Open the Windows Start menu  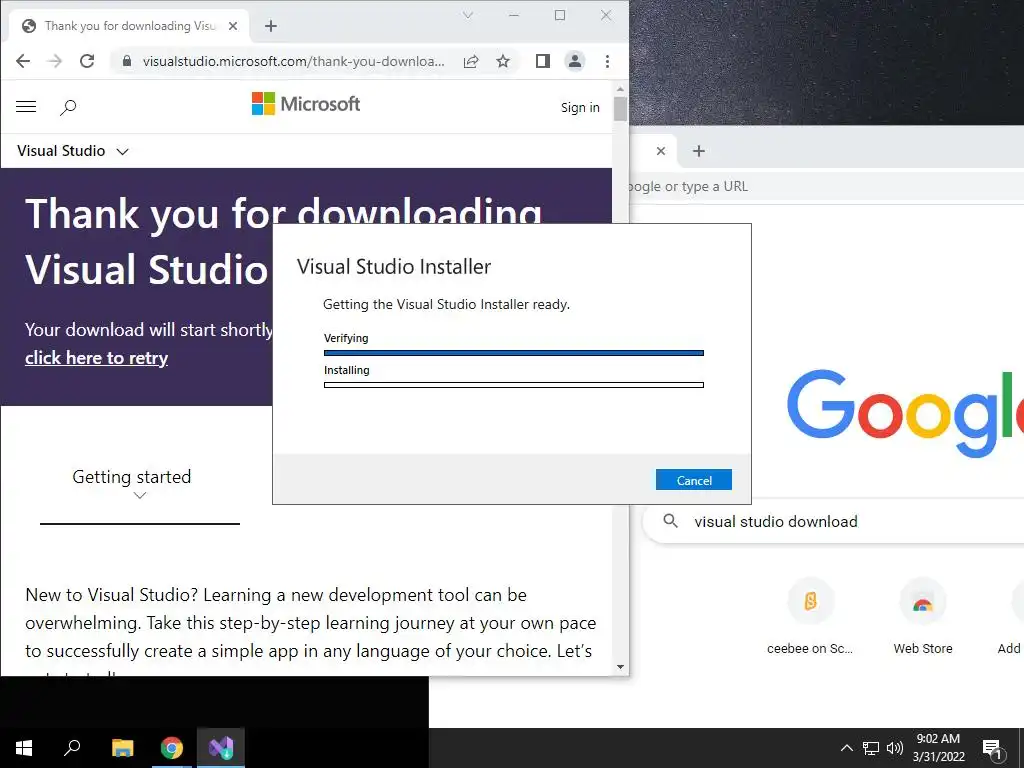point(24,748)
